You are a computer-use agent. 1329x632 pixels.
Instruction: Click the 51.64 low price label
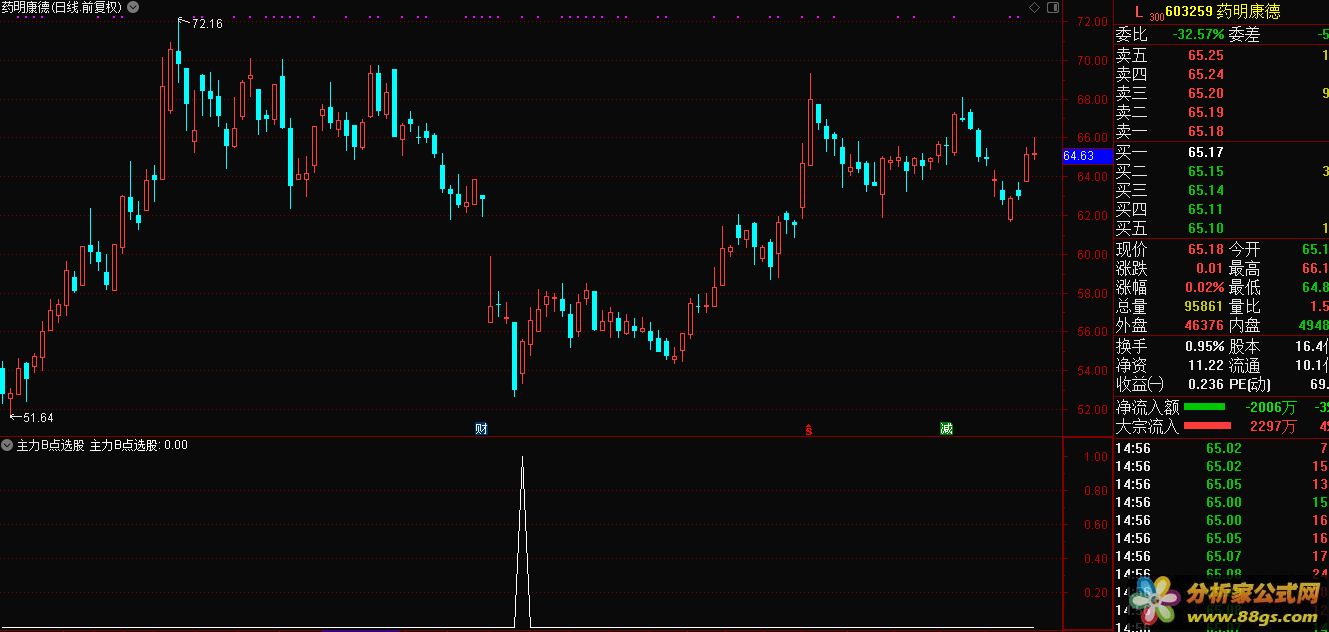tap(38, 417)
